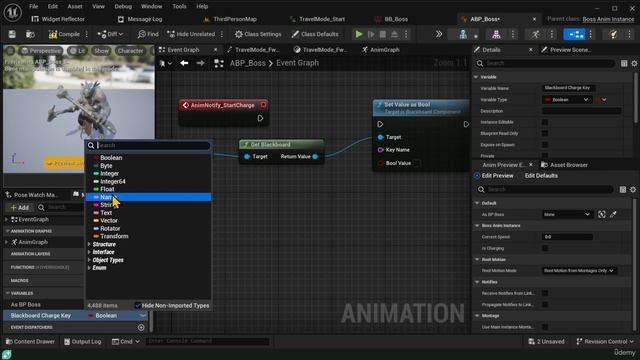Click the AnimNotify_StartCharge exec output pin
The image size is (640, 360).
tap(260, 118)
